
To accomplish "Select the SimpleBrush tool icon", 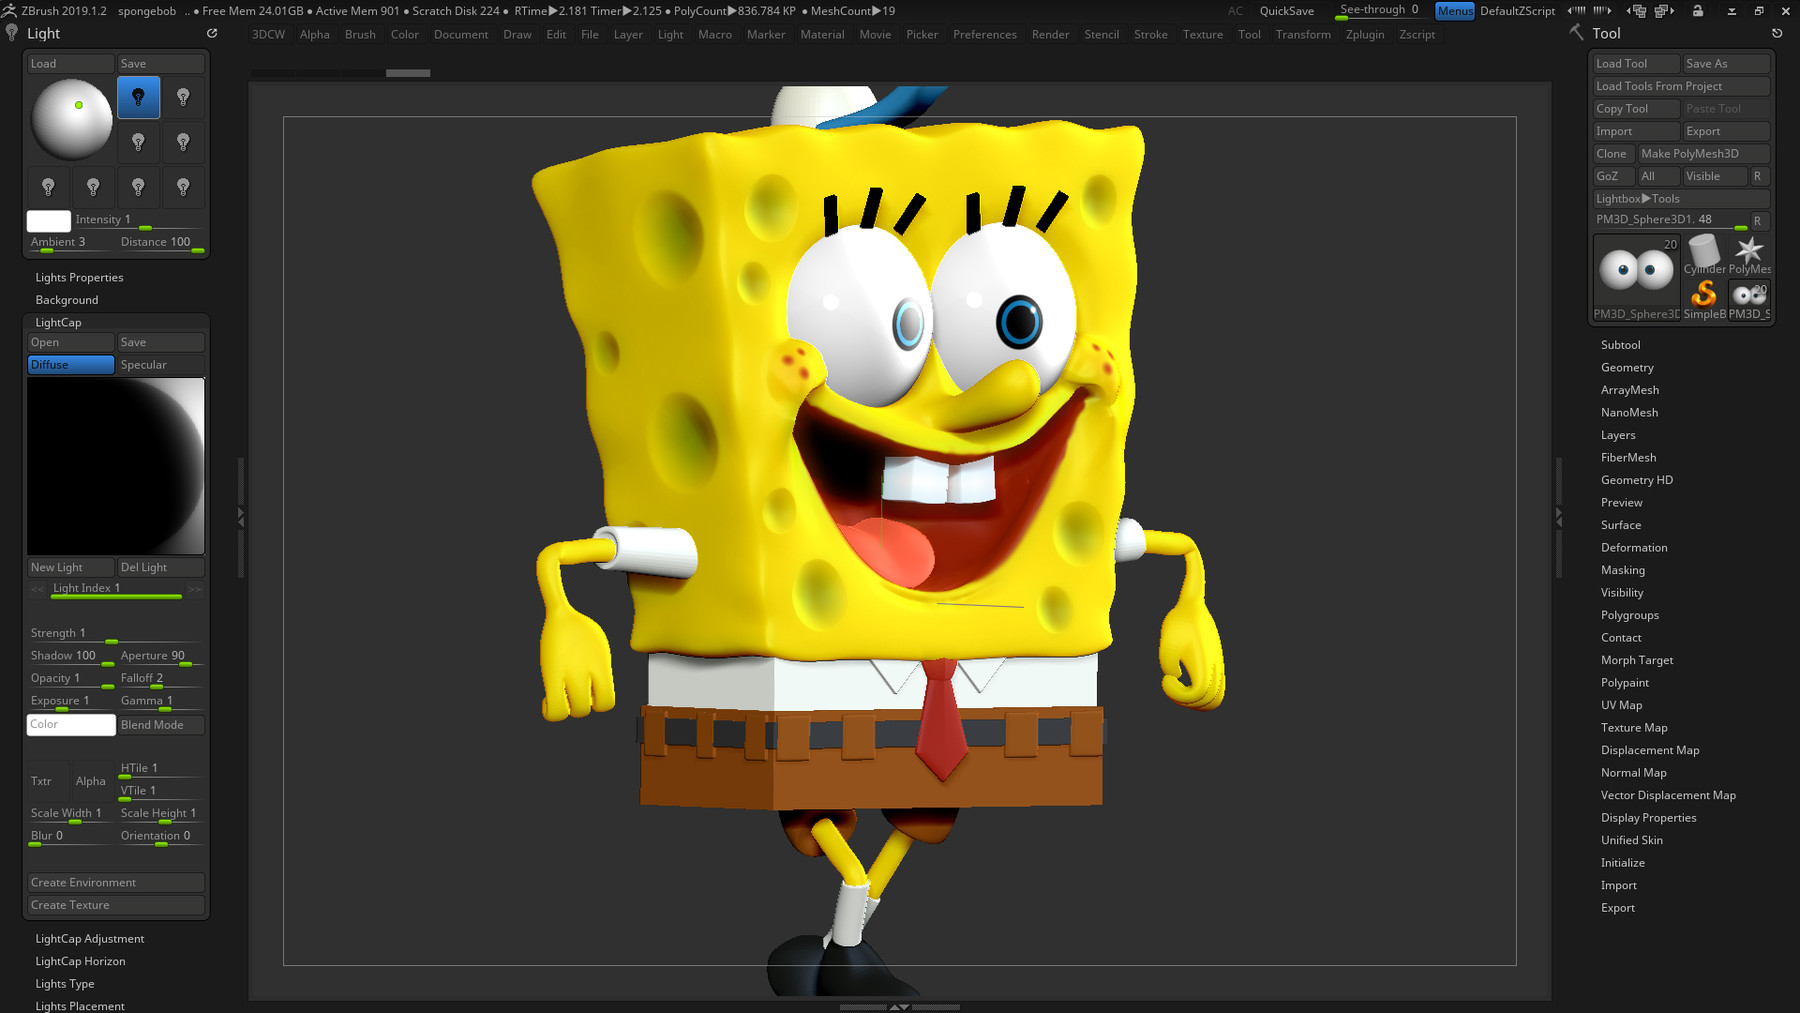I will (1703, 294).
